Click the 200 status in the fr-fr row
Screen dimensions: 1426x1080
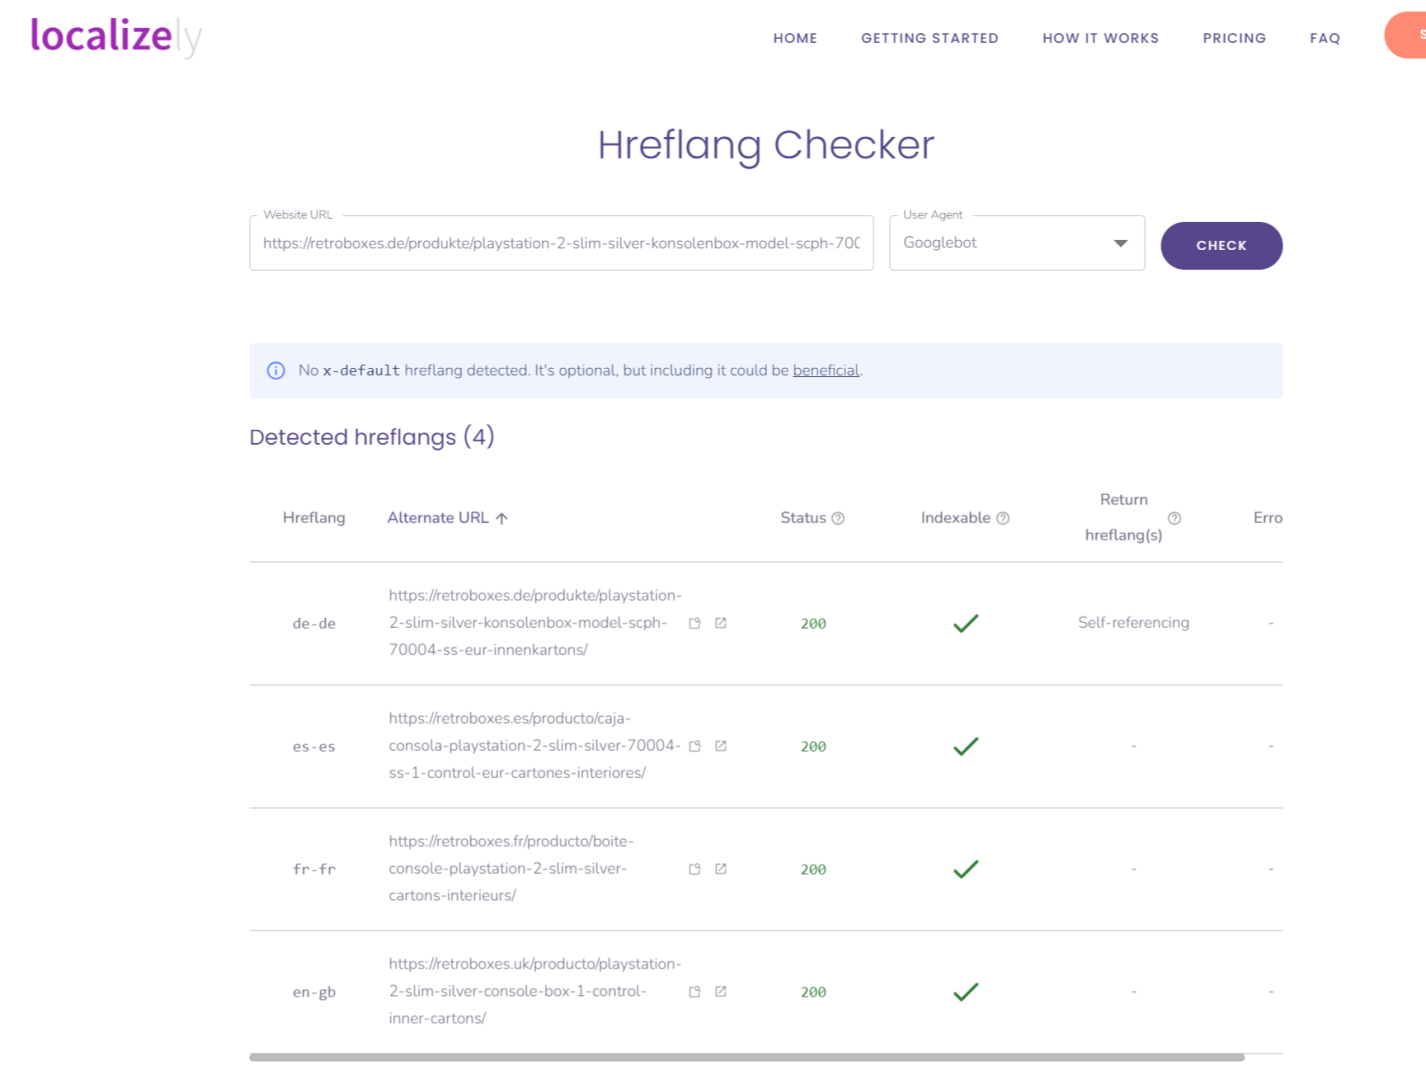pos(813,870)
